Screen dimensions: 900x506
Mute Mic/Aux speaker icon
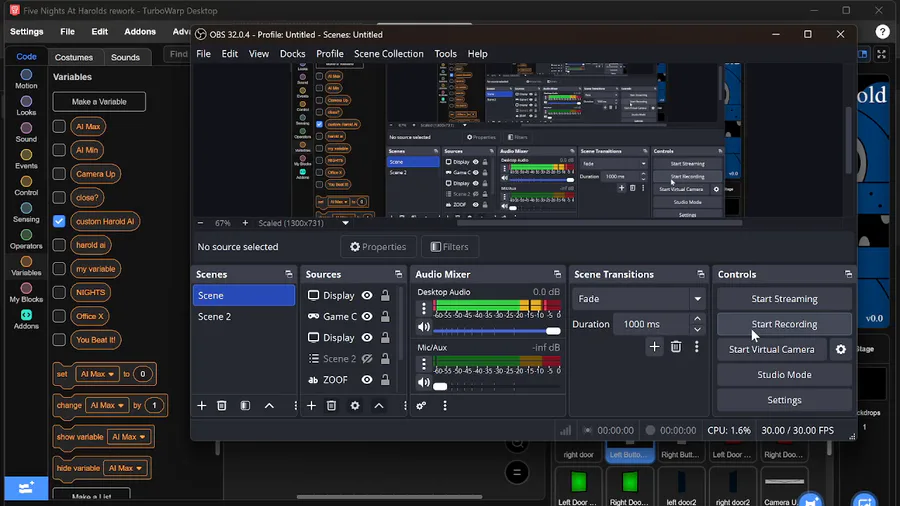pyautogui.click(x=424, y=382)
